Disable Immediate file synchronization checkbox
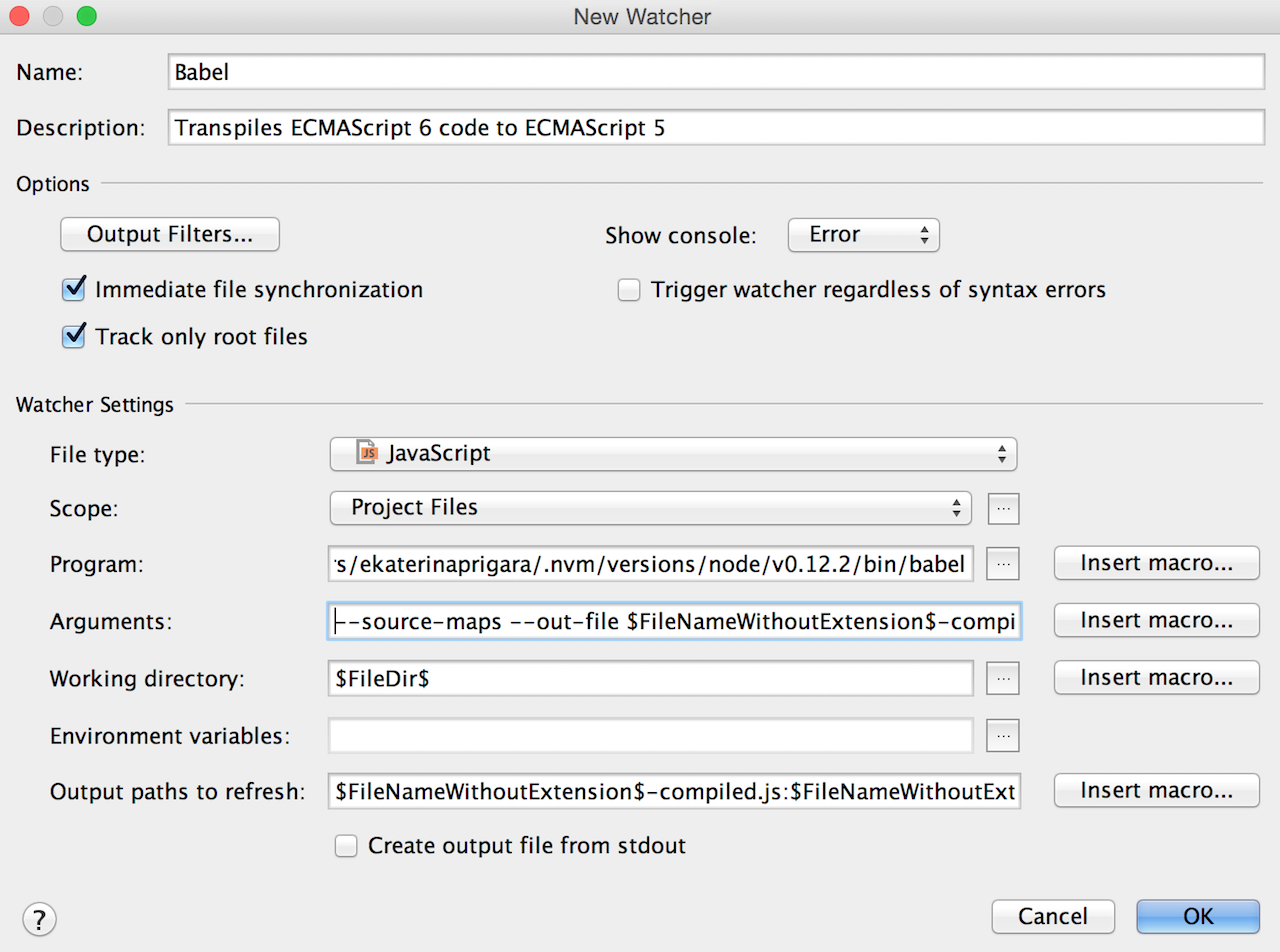The height and width of the screenshot is (952, 1280). pos(74,290)
